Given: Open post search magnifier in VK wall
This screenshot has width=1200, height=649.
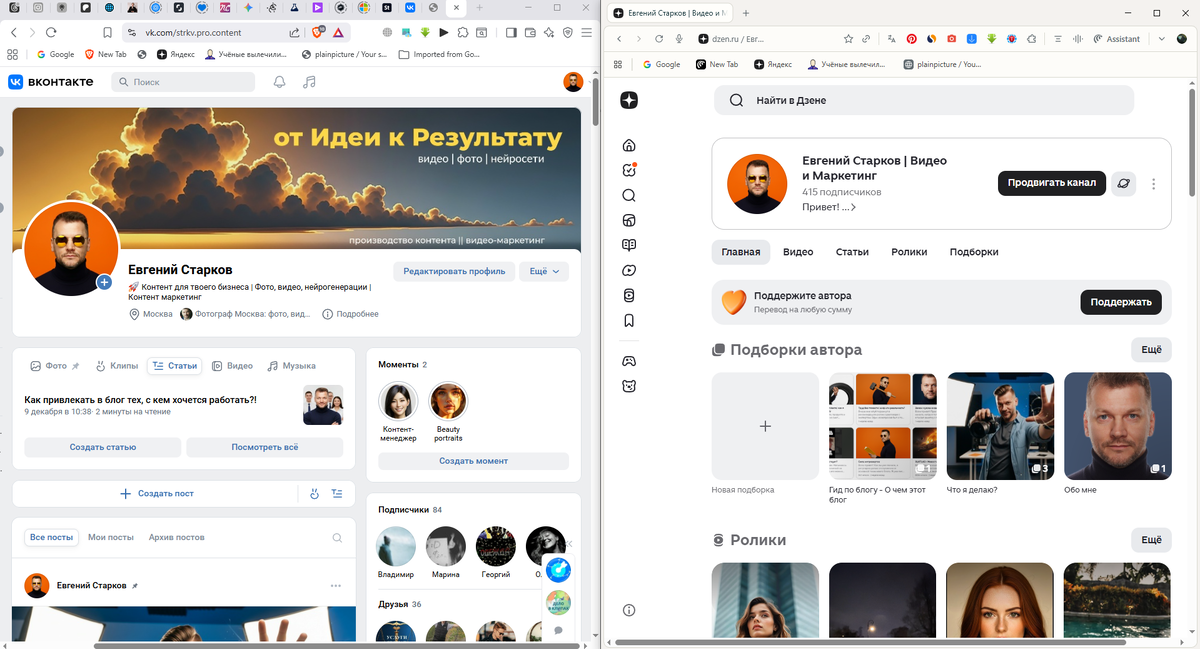Looking at the screenshot, I should pyautogui.click(x=337, y=537).
